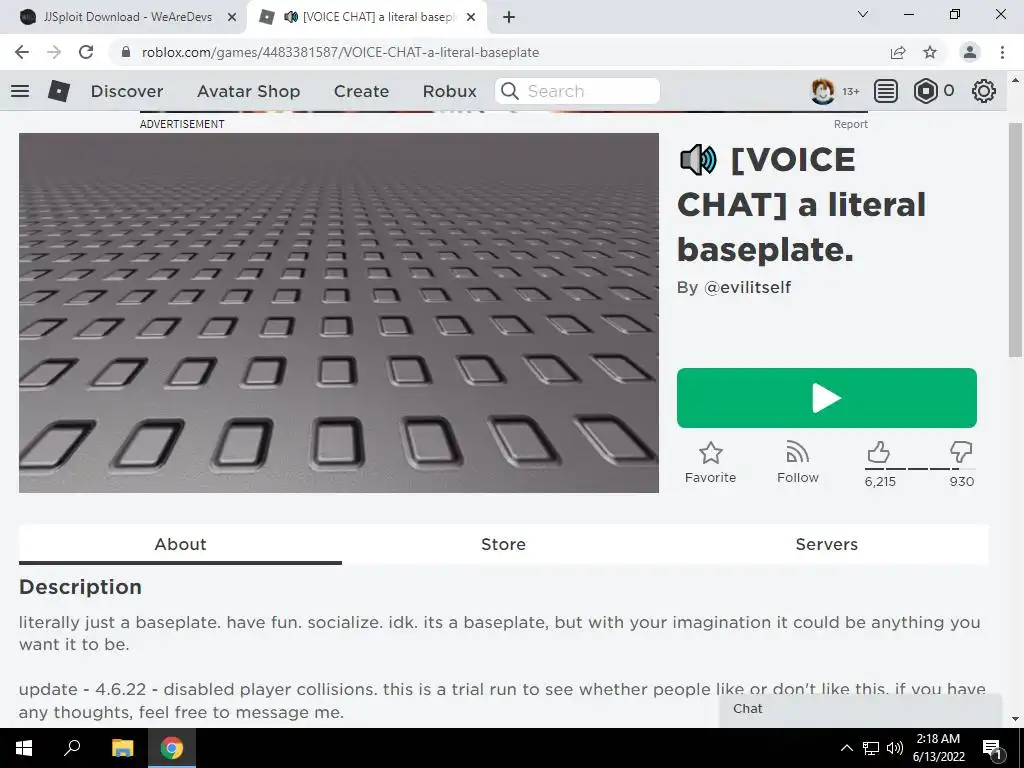Open the Discover menu item

127,91
